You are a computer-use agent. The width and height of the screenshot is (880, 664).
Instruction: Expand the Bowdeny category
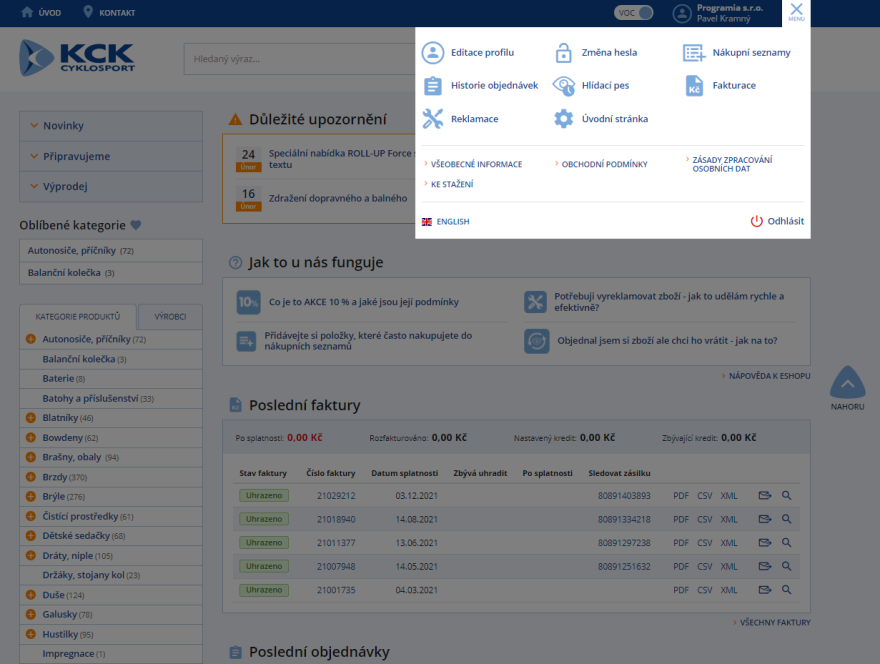(x=31, y=437)
